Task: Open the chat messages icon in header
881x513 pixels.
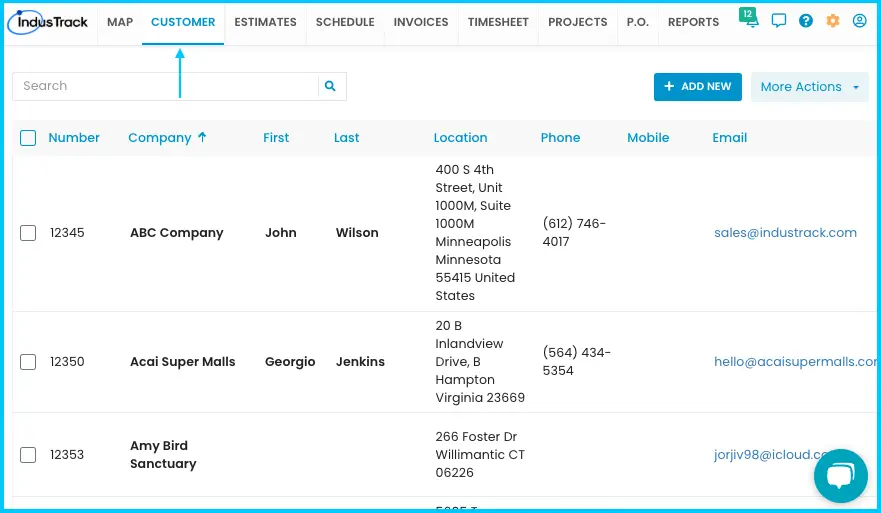Action: coord(779,21)
